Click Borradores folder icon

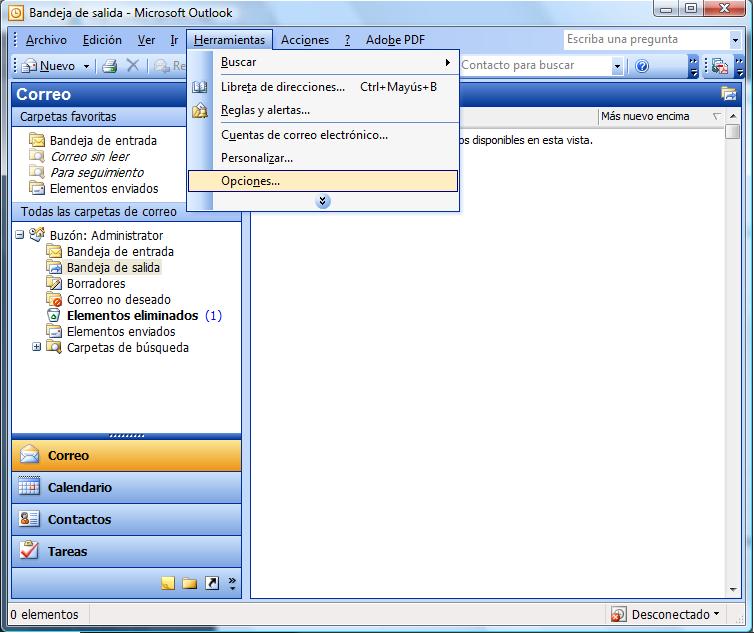point(54,283)
